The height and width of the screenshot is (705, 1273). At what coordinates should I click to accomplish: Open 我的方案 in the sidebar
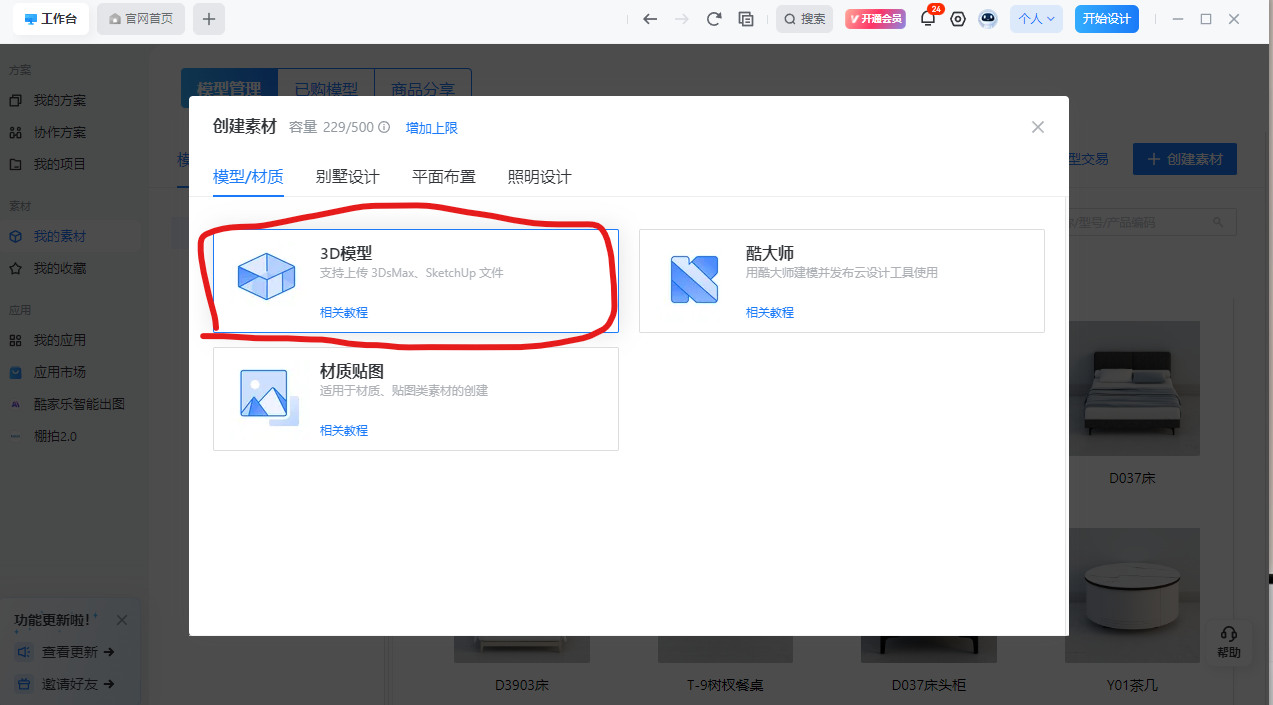click(60, 100)
